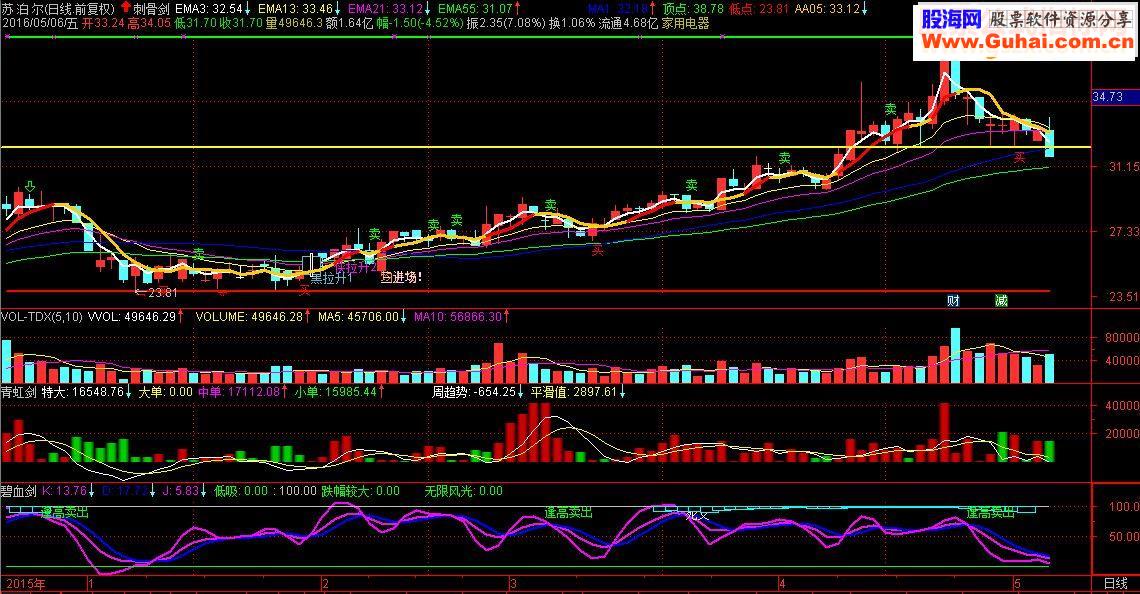Click the EMA13: 33.46 value
The image size is (1140, 594).
(295, 9)
